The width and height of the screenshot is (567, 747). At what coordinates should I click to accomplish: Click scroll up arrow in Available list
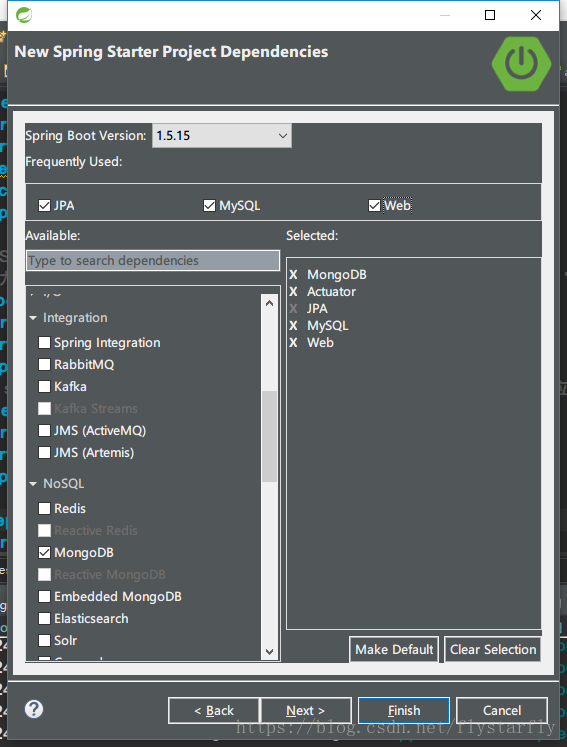269,303
